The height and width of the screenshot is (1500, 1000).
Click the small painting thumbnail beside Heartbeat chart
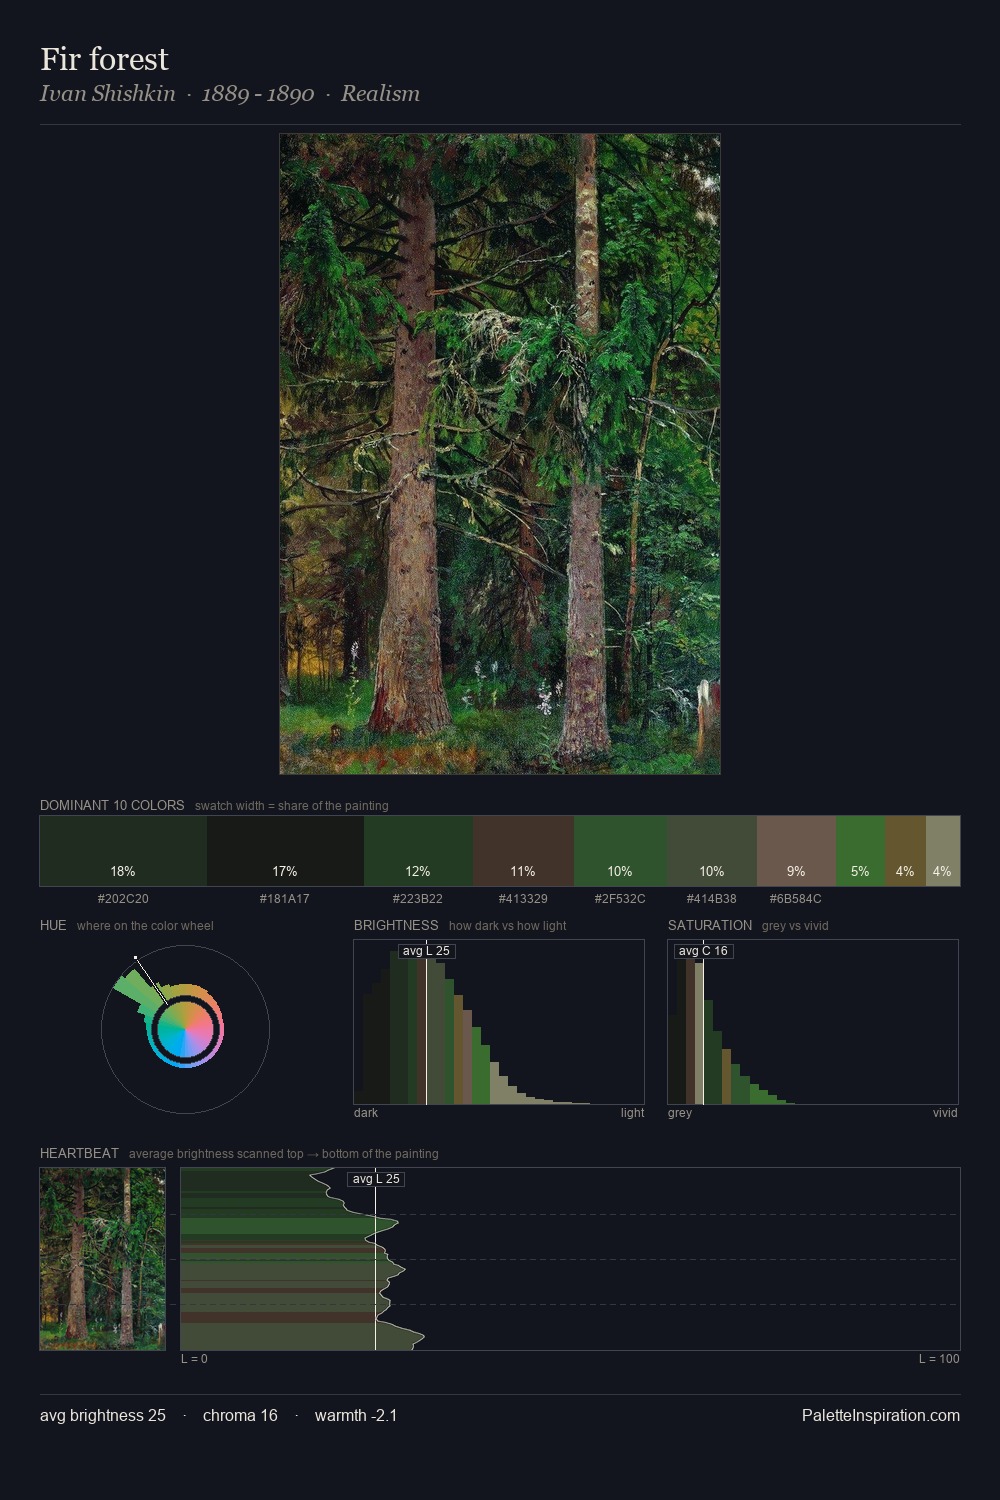pos(103,1259)
